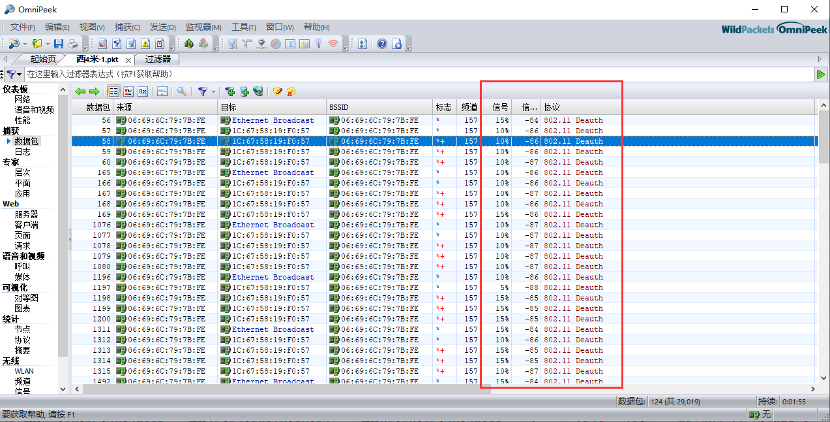The height and width of the screenshot is (422, 830).
Task: Select packet row 1076
Action: pos(445,225)
